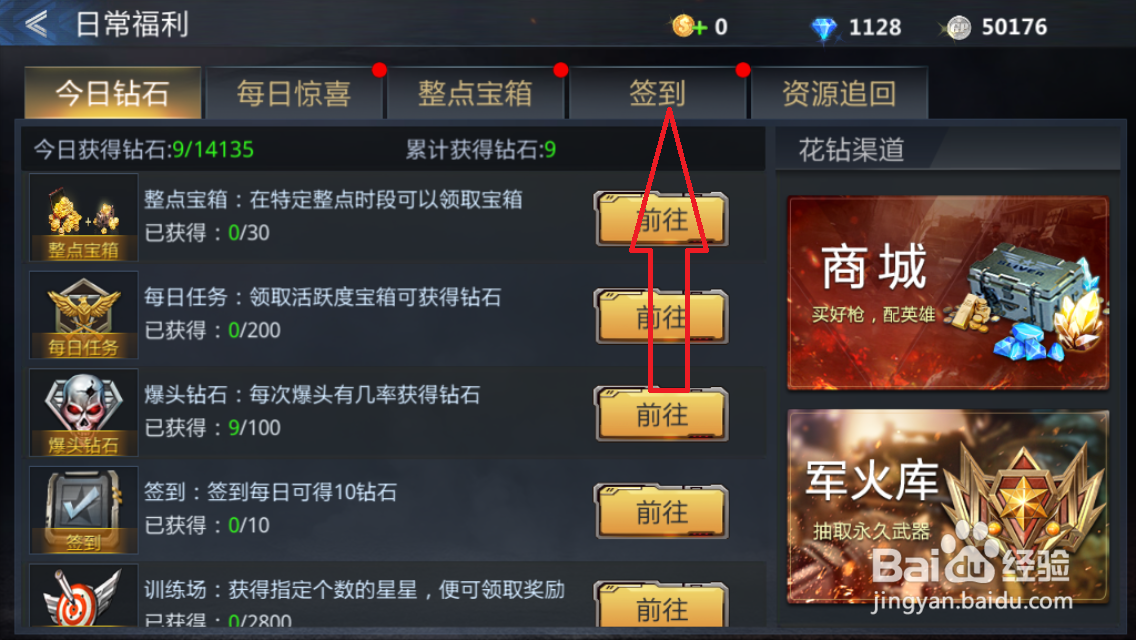Click 前往 button for 爆头钻石 row

pyautogui.click(x=661, y=415)
